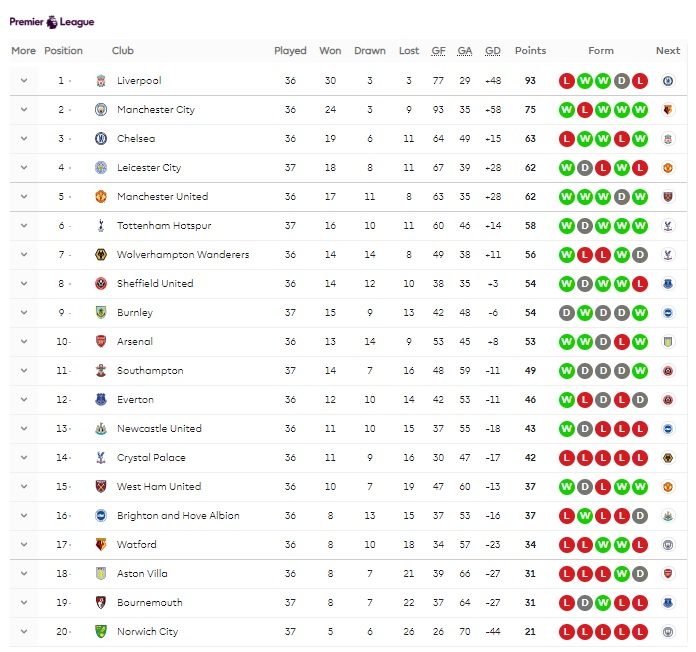This screenshot has width=696, height=652.
Task: Click Aston Villa's next opponent Arsenal badge
Action: 668,573
